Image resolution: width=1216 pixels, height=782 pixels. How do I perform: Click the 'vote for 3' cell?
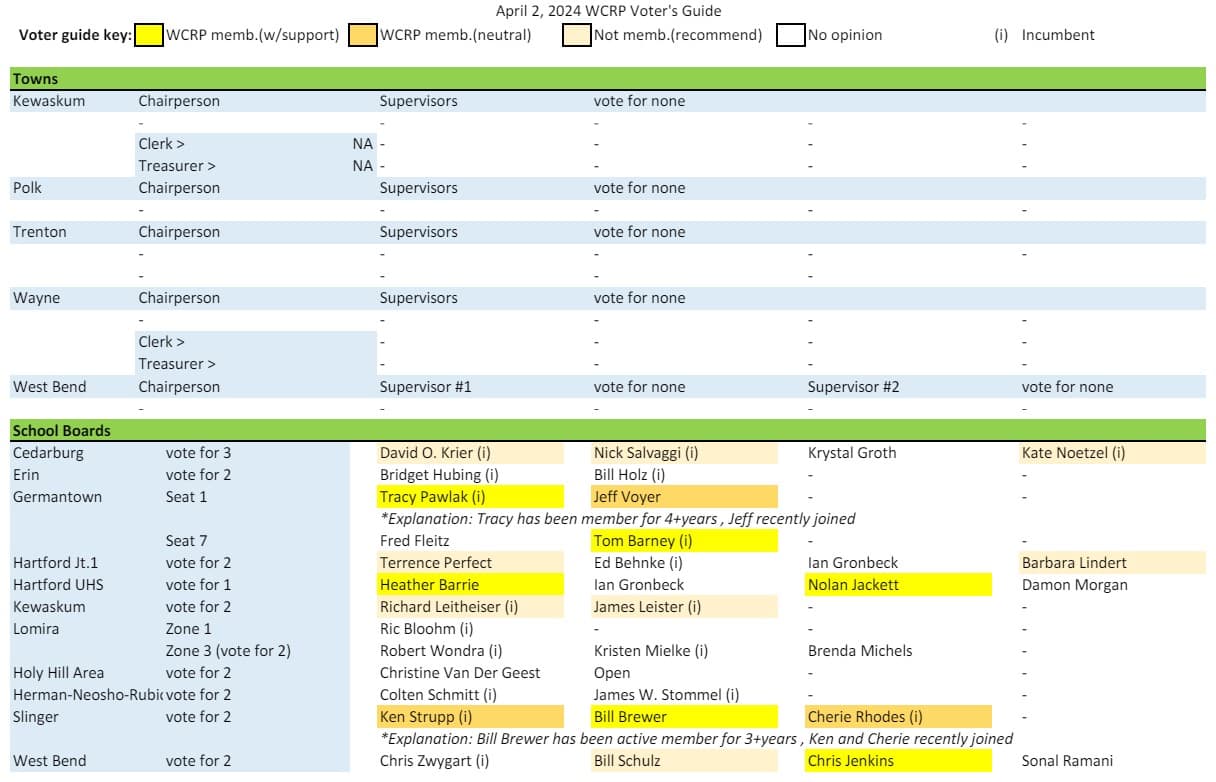pyautogui.click(x=198, y=452)
